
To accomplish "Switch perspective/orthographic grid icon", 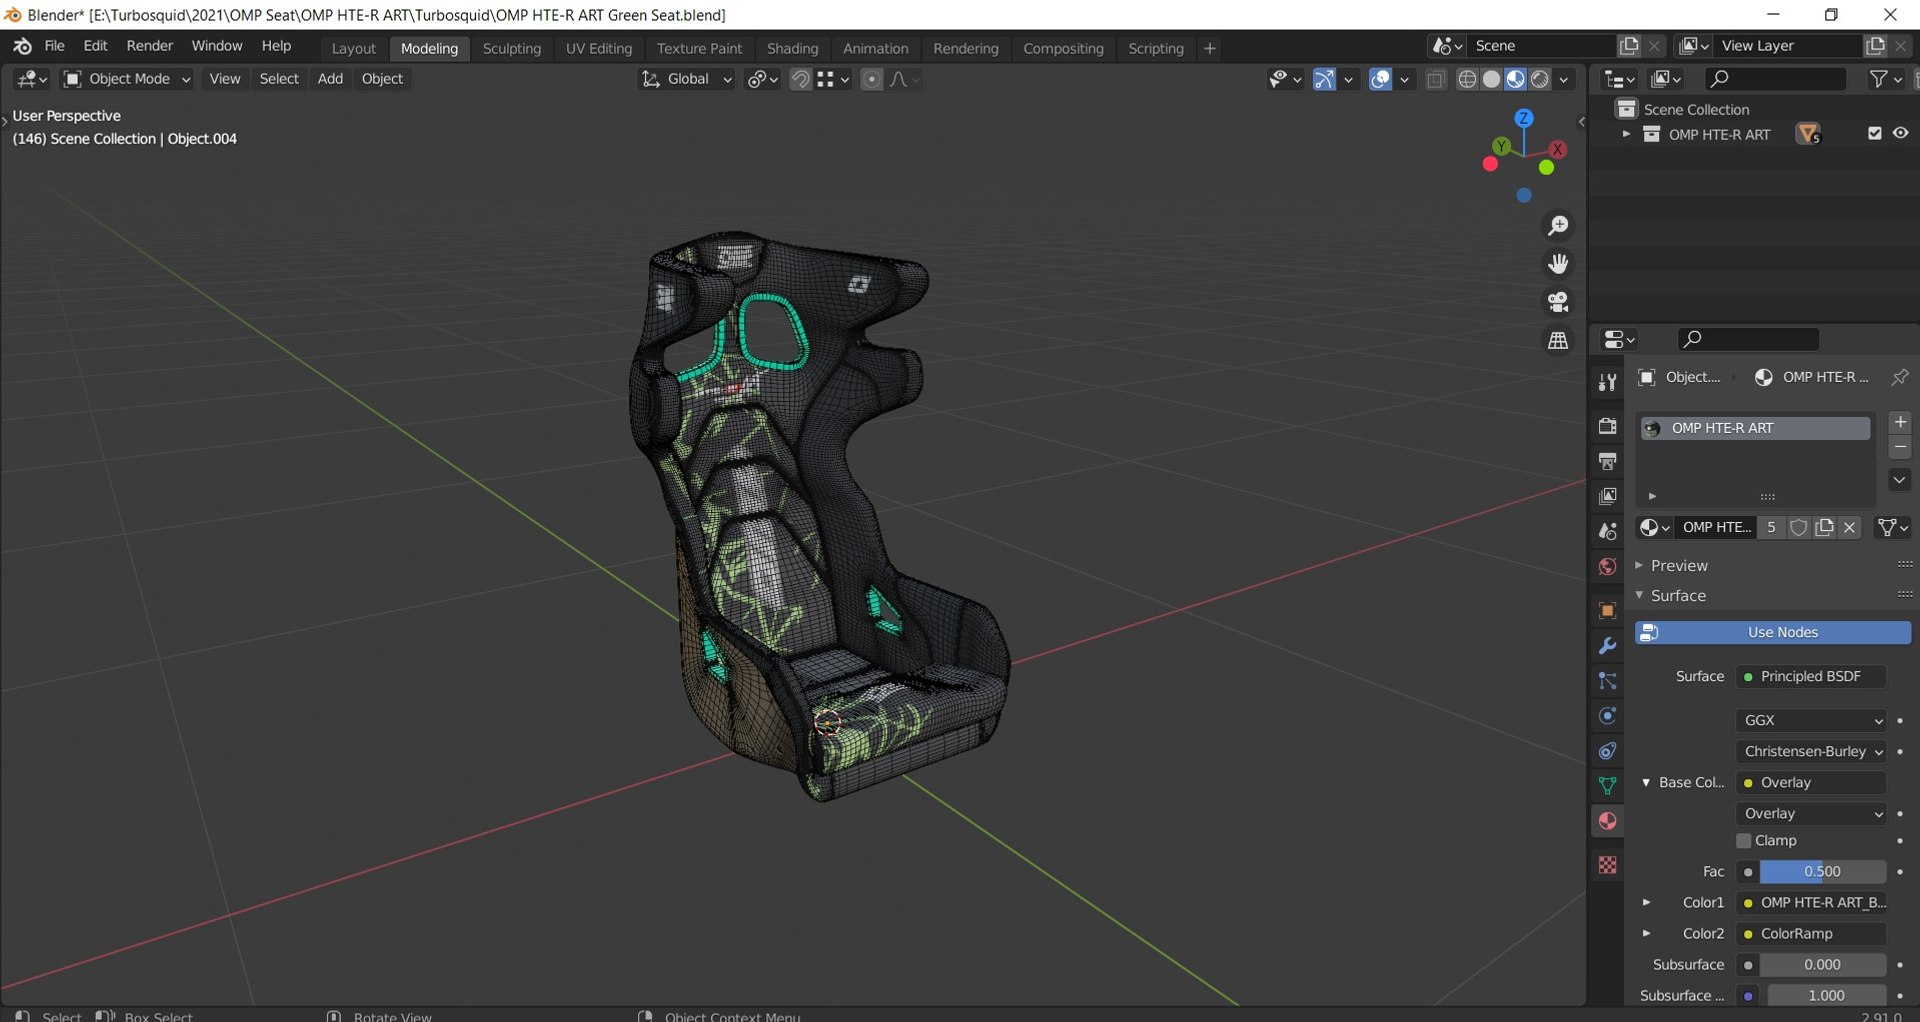I will point(1558,341).
